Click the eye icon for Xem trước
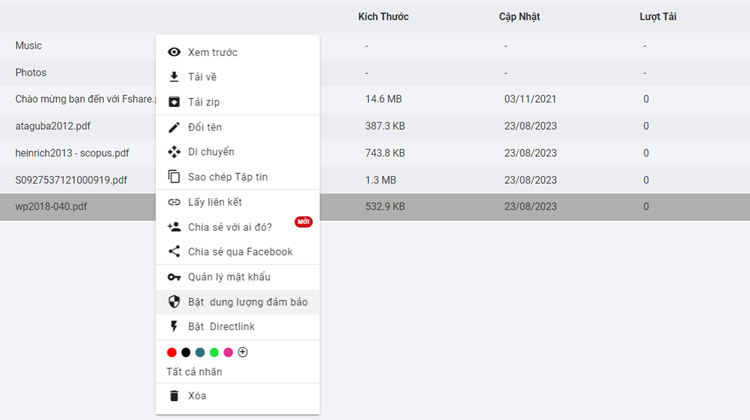 [174, 52]
